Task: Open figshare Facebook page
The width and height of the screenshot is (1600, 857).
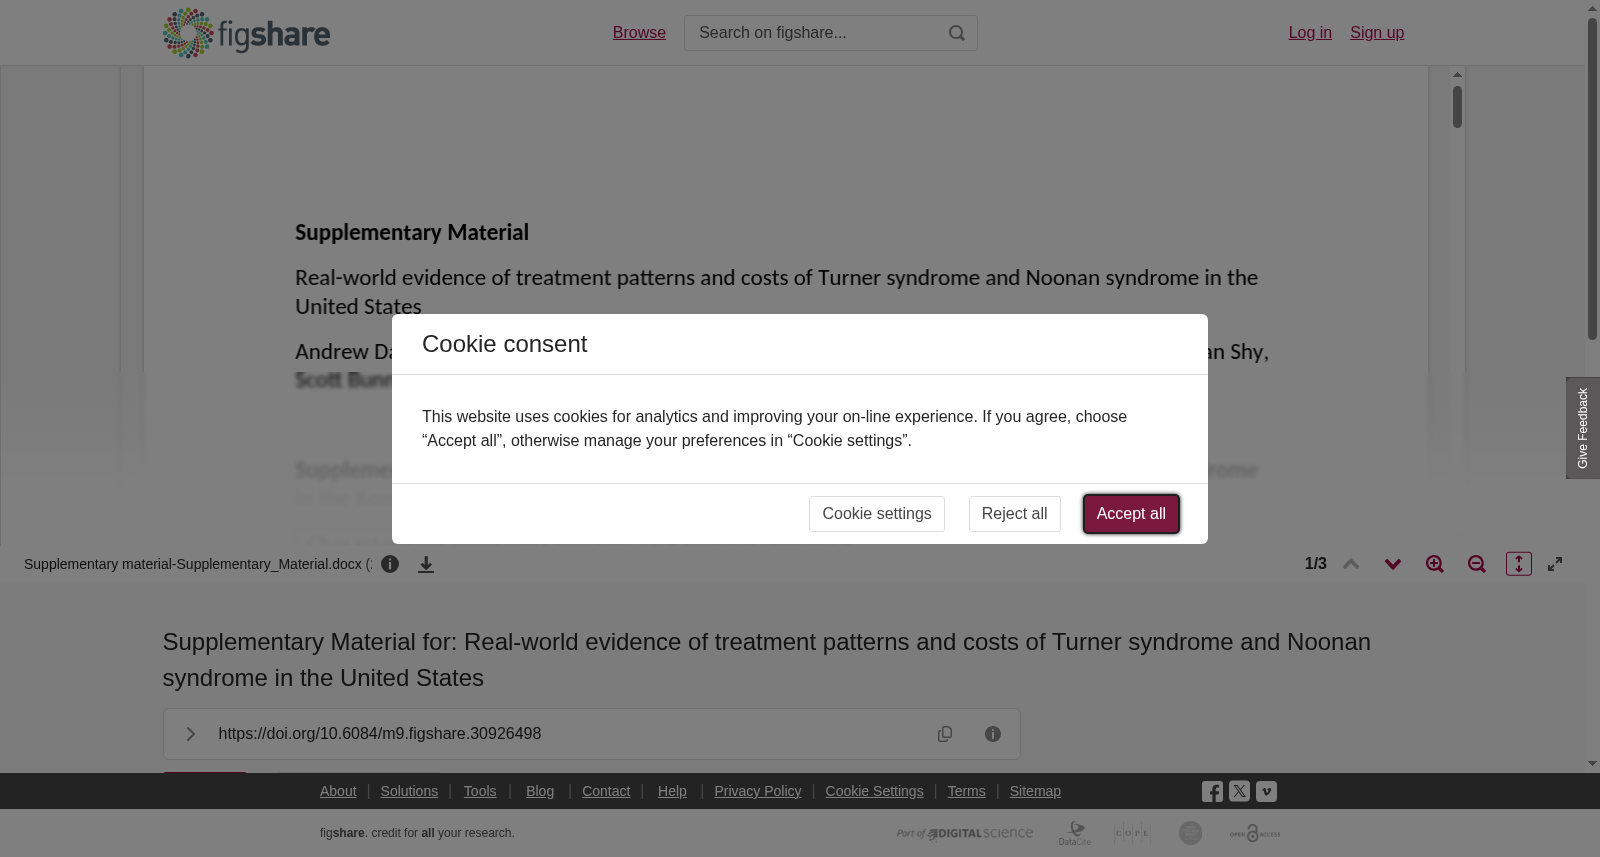Action: click(1212, 792)
